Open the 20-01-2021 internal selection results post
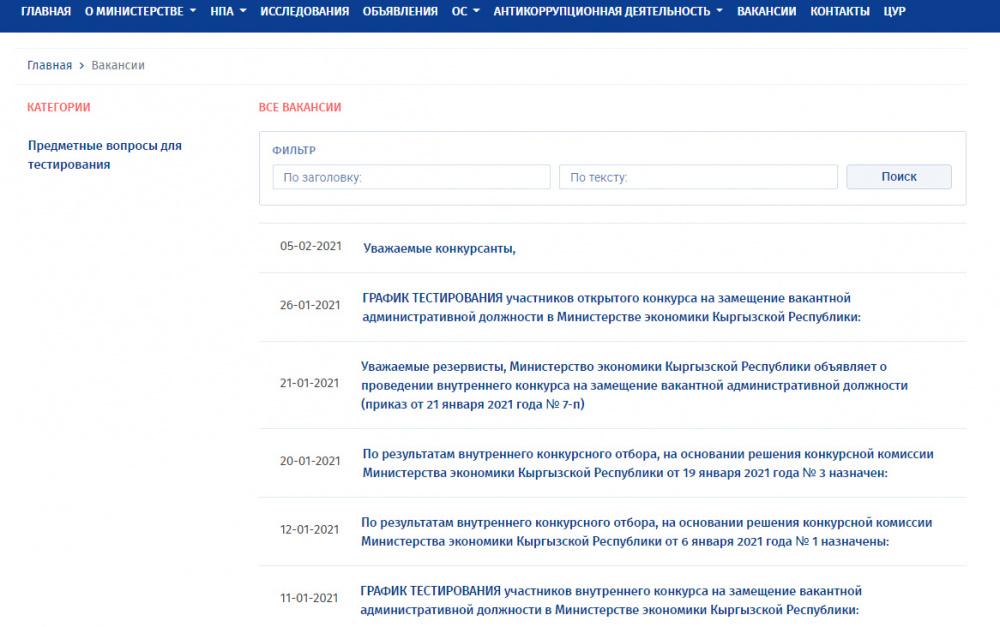 [647, 462]
